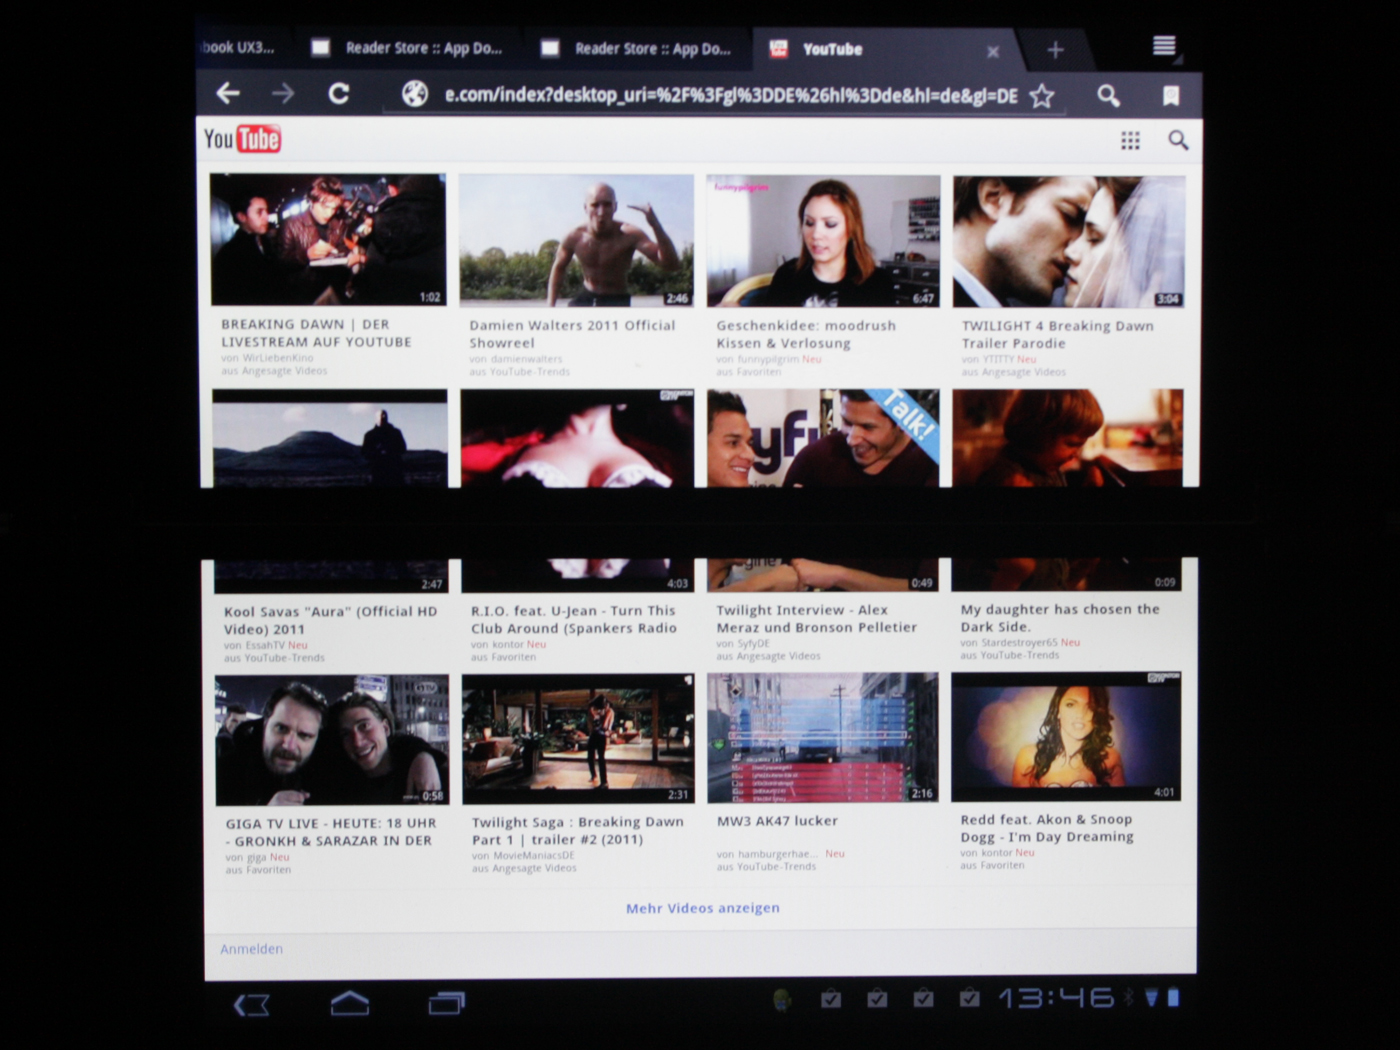
Task: Tap the battery status icon
Action: click(x=1173, y=997)
